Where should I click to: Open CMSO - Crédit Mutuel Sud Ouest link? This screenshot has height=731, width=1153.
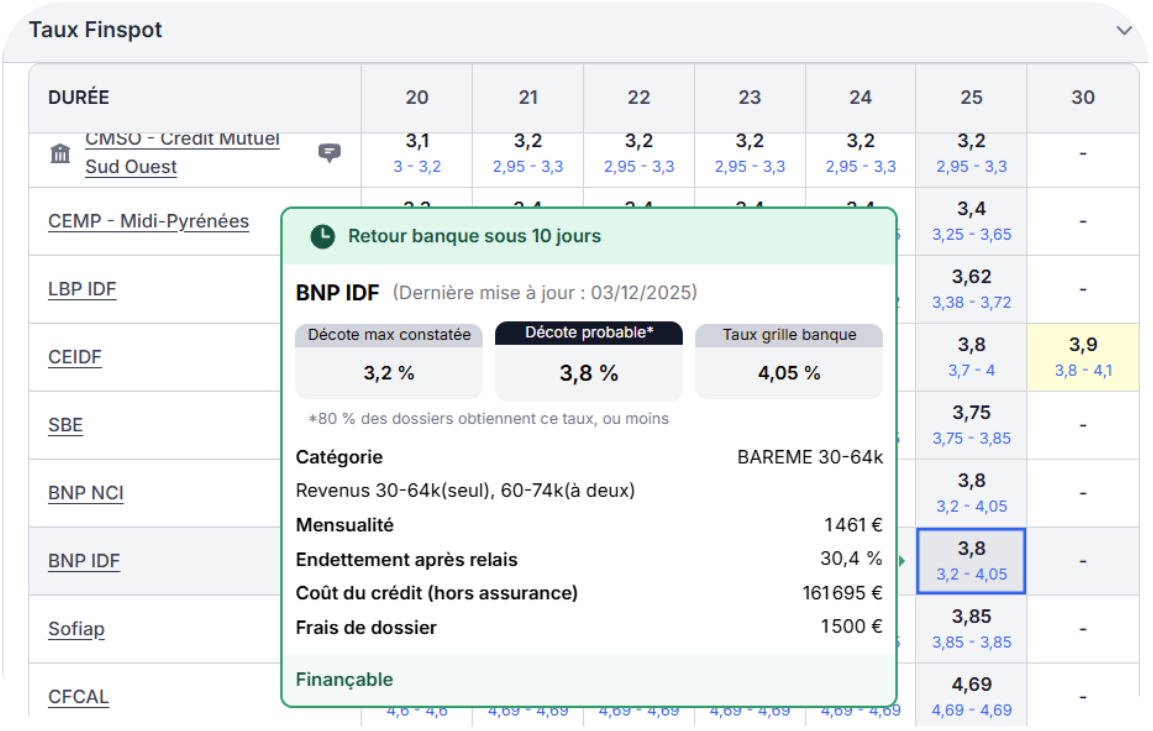click(x=182, y=153)
